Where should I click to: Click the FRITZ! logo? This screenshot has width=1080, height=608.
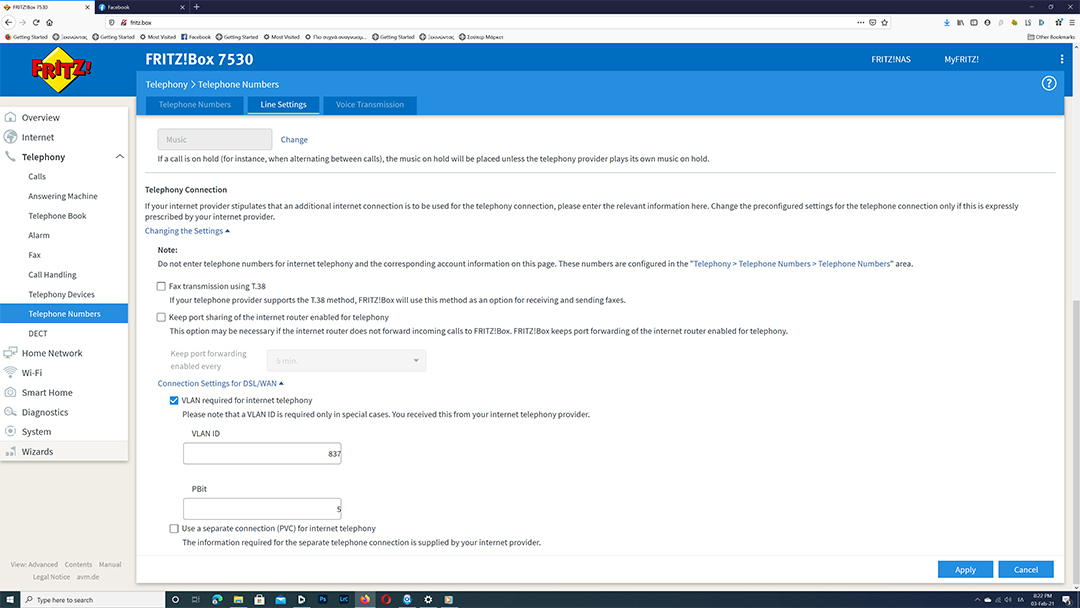(x=61, y=70)
